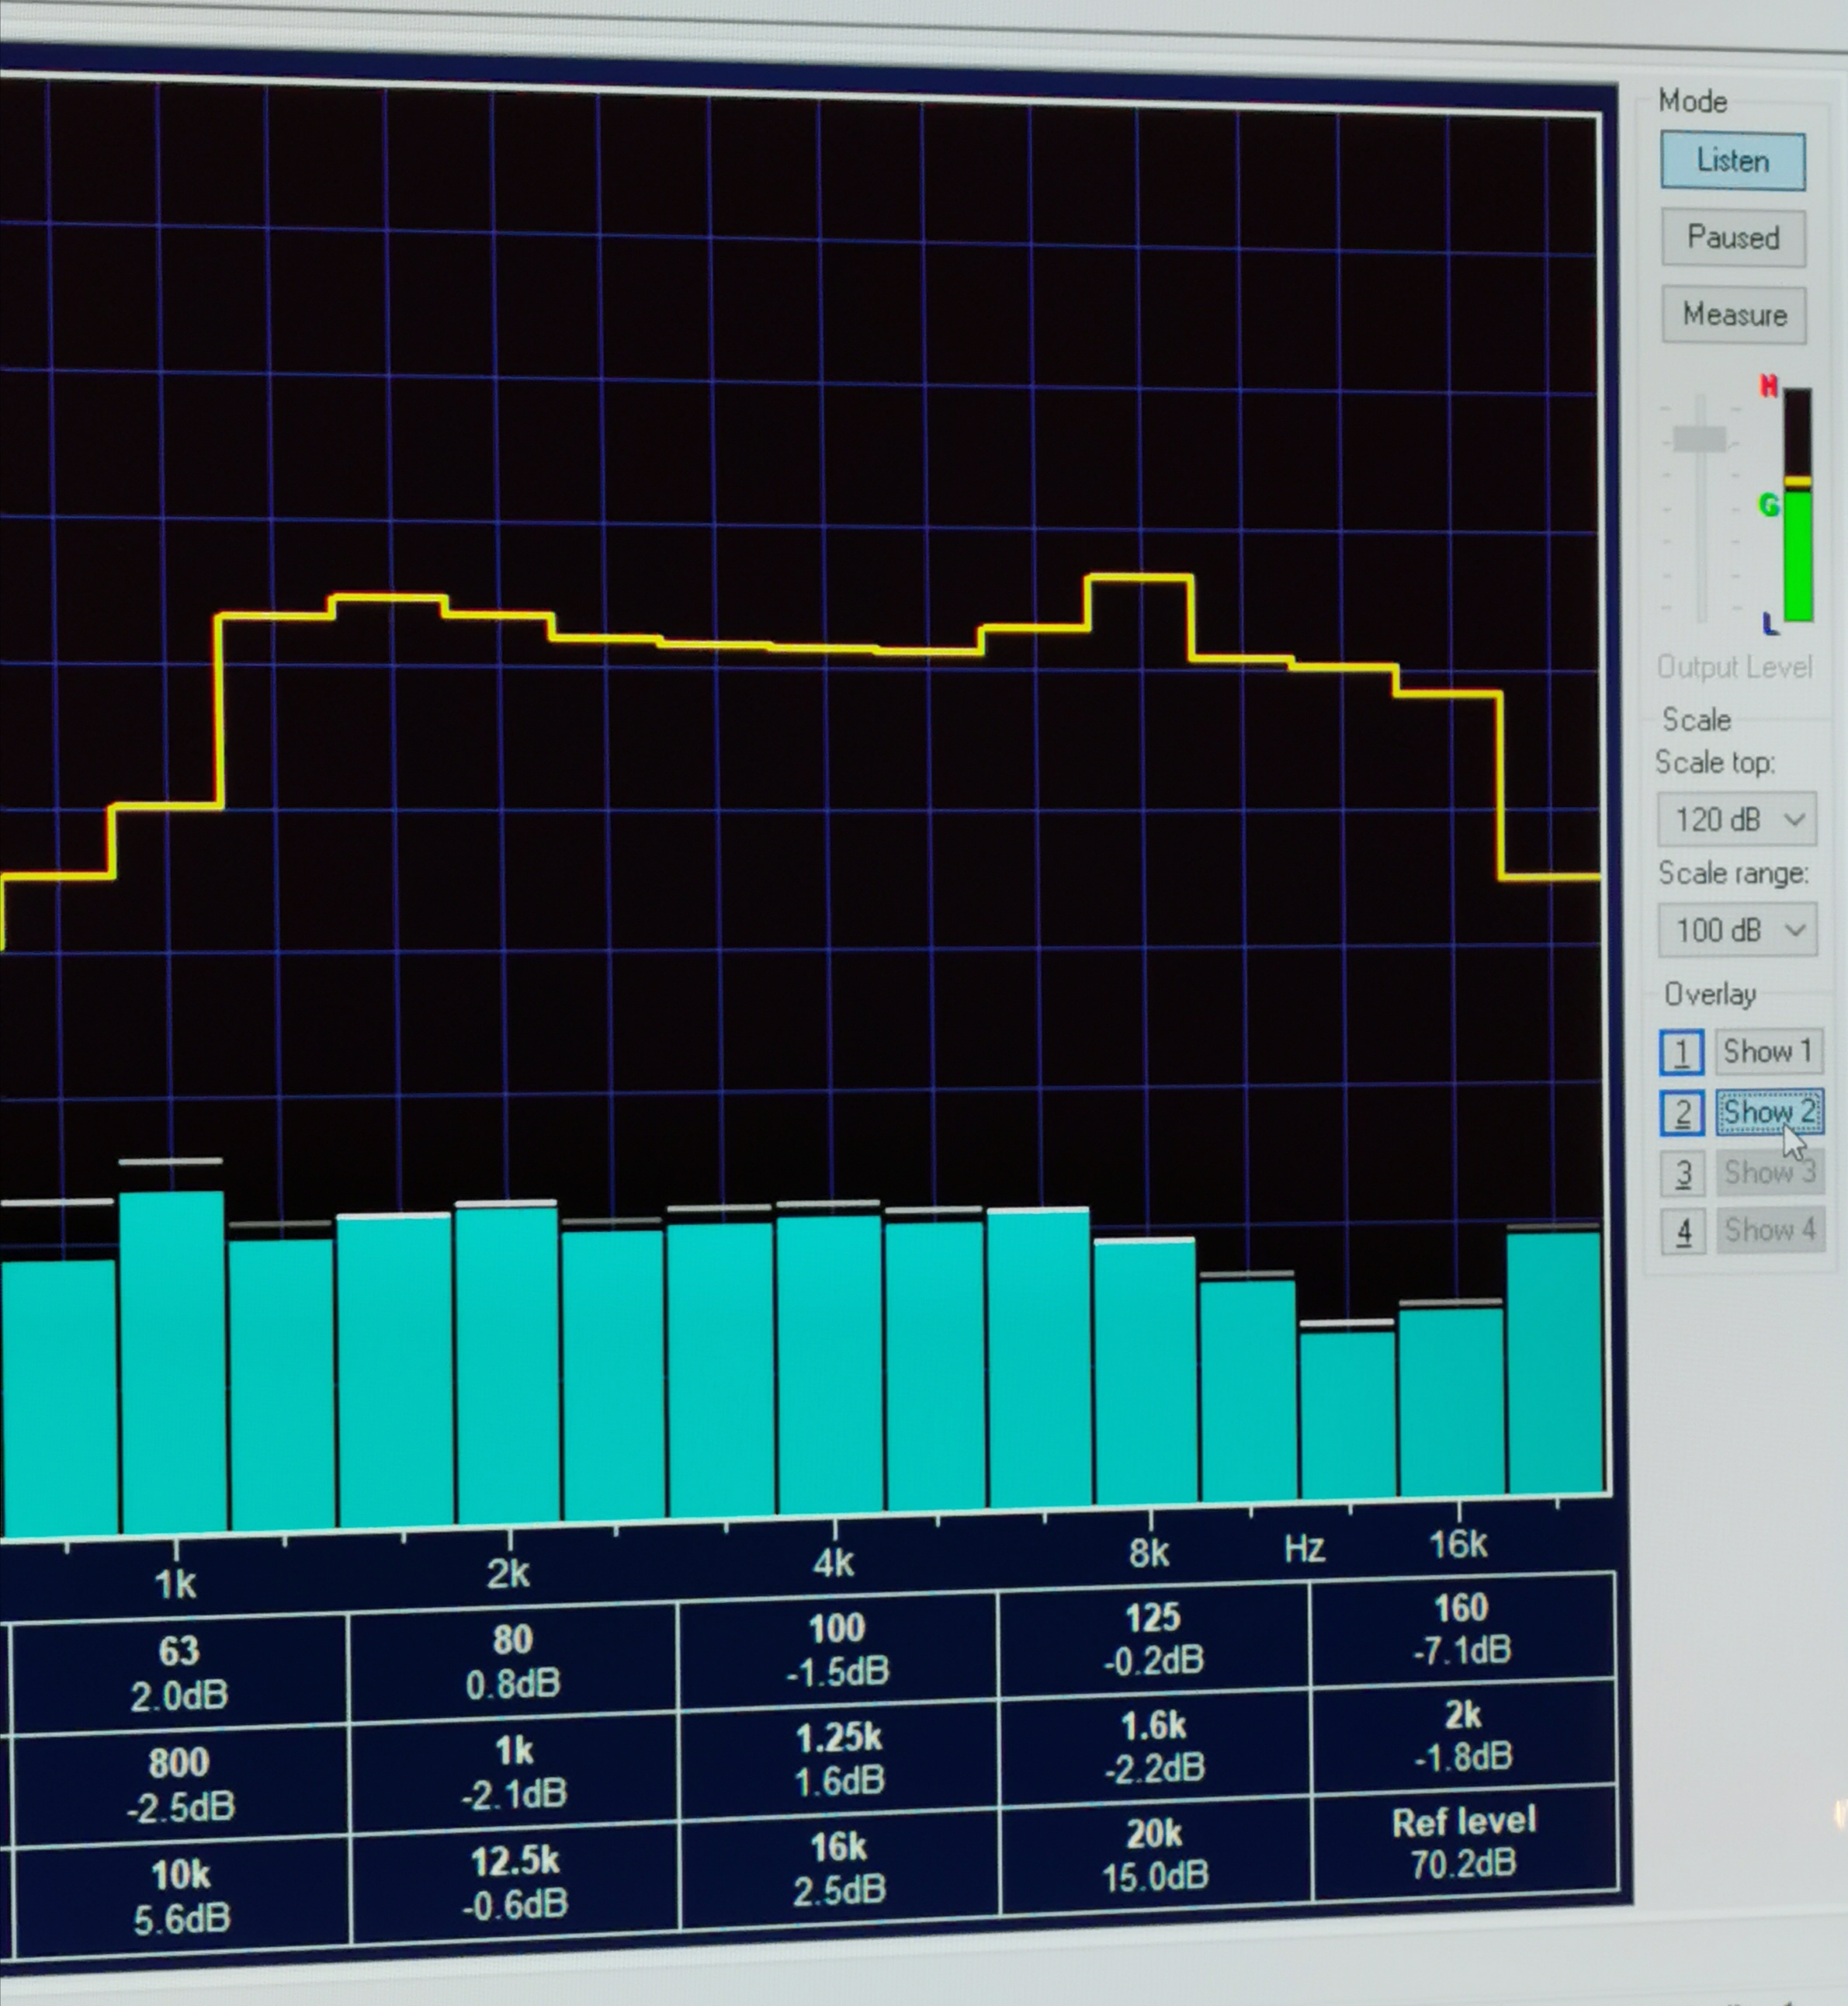1848x2006 pixels.
Task: Open Scale range 100 dB dropdown
Action: click(1736, 930)
